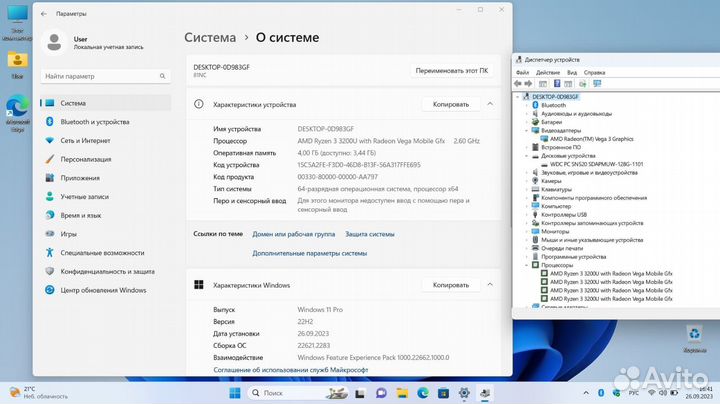Open Windows Start button on taskbar
The image size is (720, 404).
pos(235,393)
